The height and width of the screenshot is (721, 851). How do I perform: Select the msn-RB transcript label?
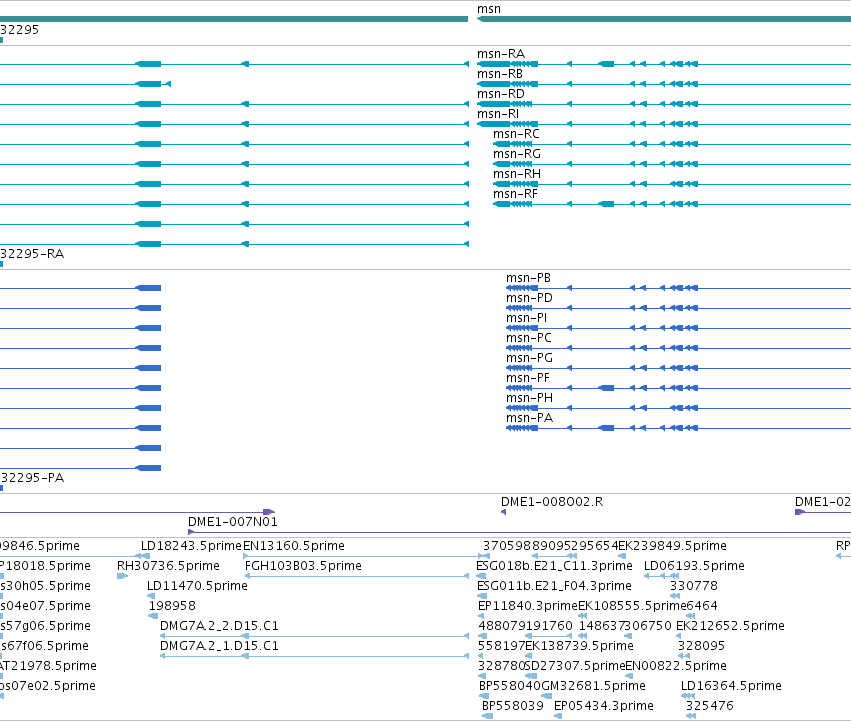point(499,74)
